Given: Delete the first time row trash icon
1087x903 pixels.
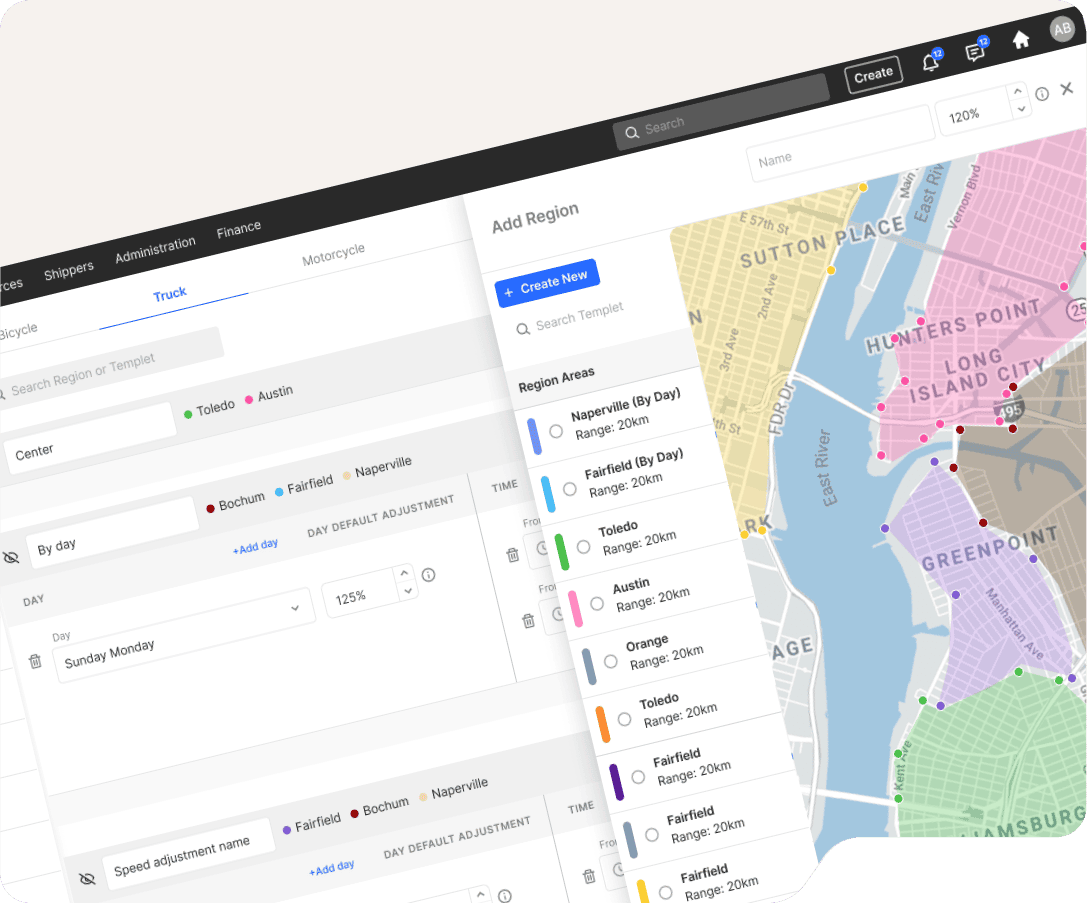Looking at the screenshot, I should coord(513,554).
